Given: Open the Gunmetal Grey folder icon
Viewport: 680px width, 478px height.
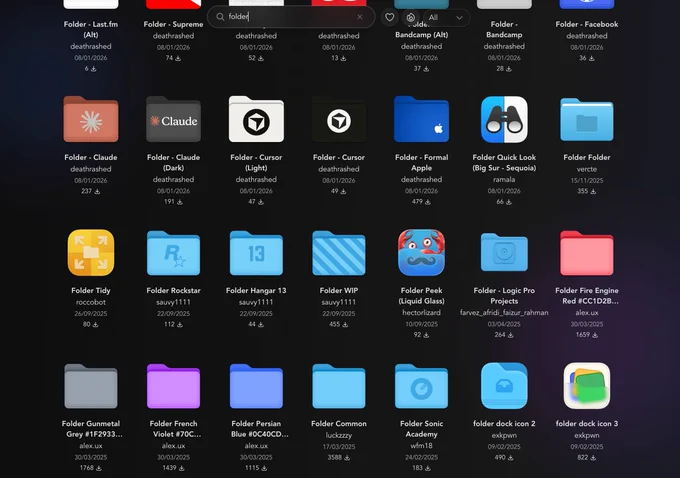Looking at the screenshot, I should (91, 386).
